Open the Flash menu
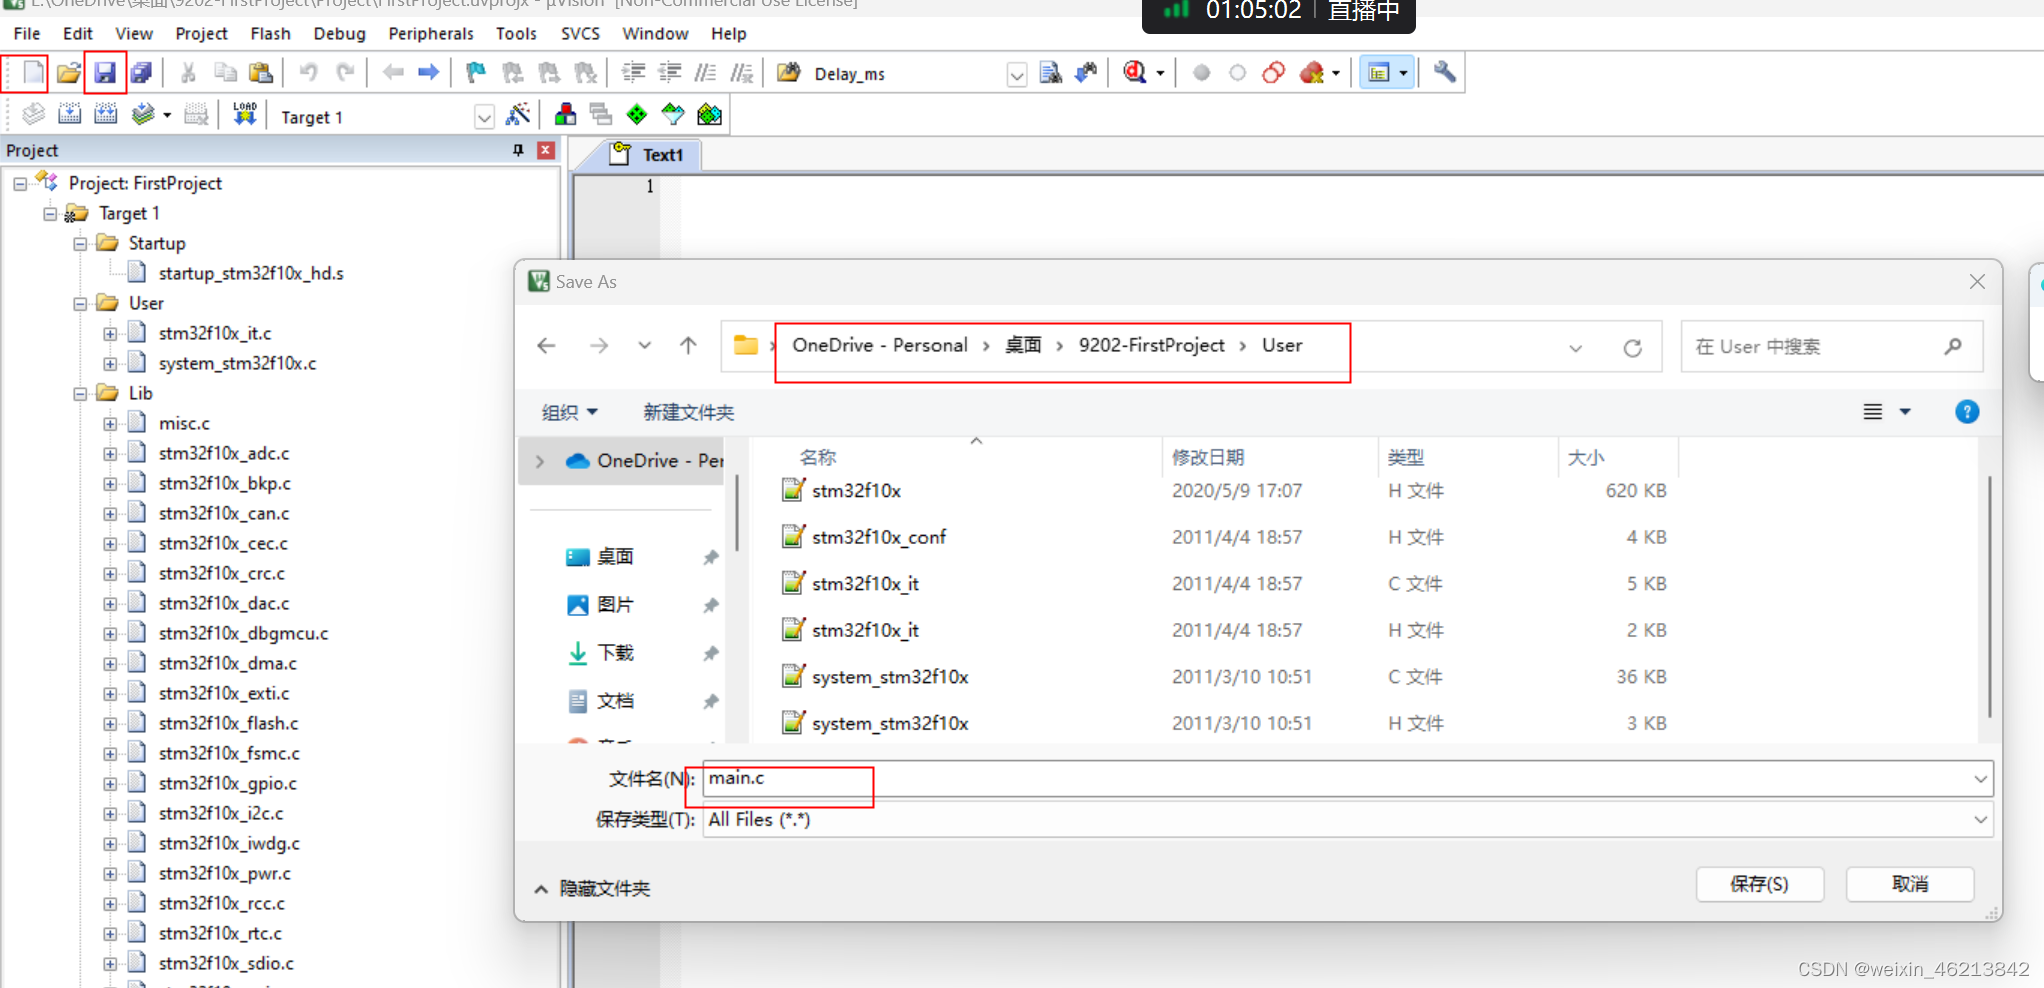Image resolution: width=2044 pixels, height=988 pixels. click(270, 33)
